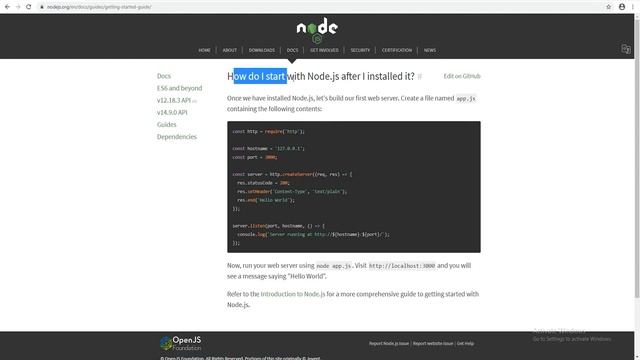The width and height of the screenshot is (640, 360).
Task: Click Report website issue footer link
Action: pyautogui.click(x=433, y=344)
